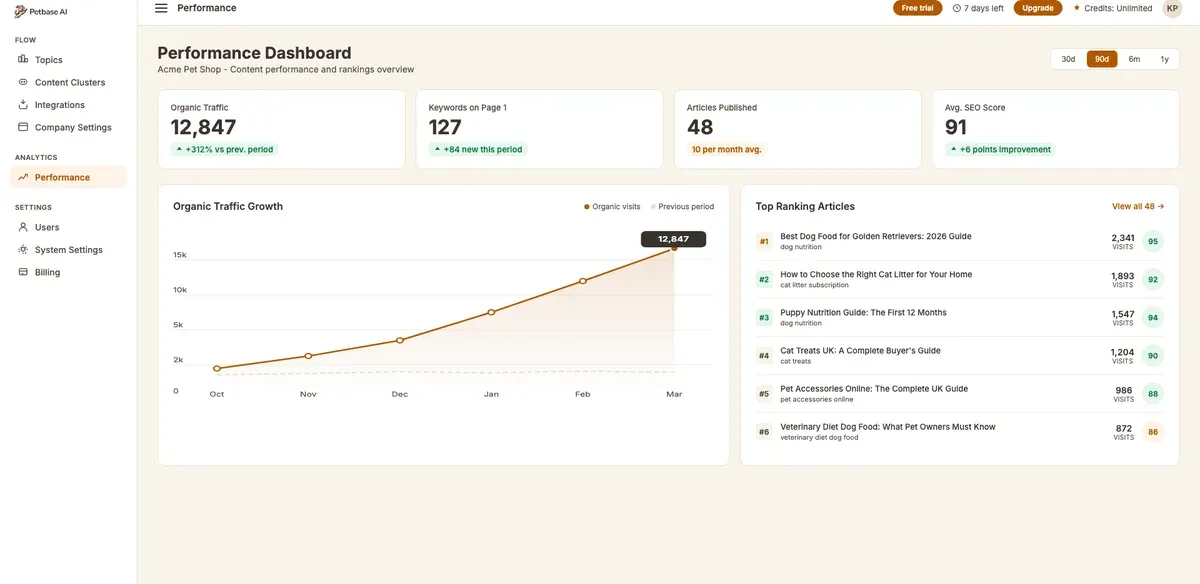Viewport: 1200px width, 584px height.
Task: Open the Users settings page
Action: [x=47, y=227]
